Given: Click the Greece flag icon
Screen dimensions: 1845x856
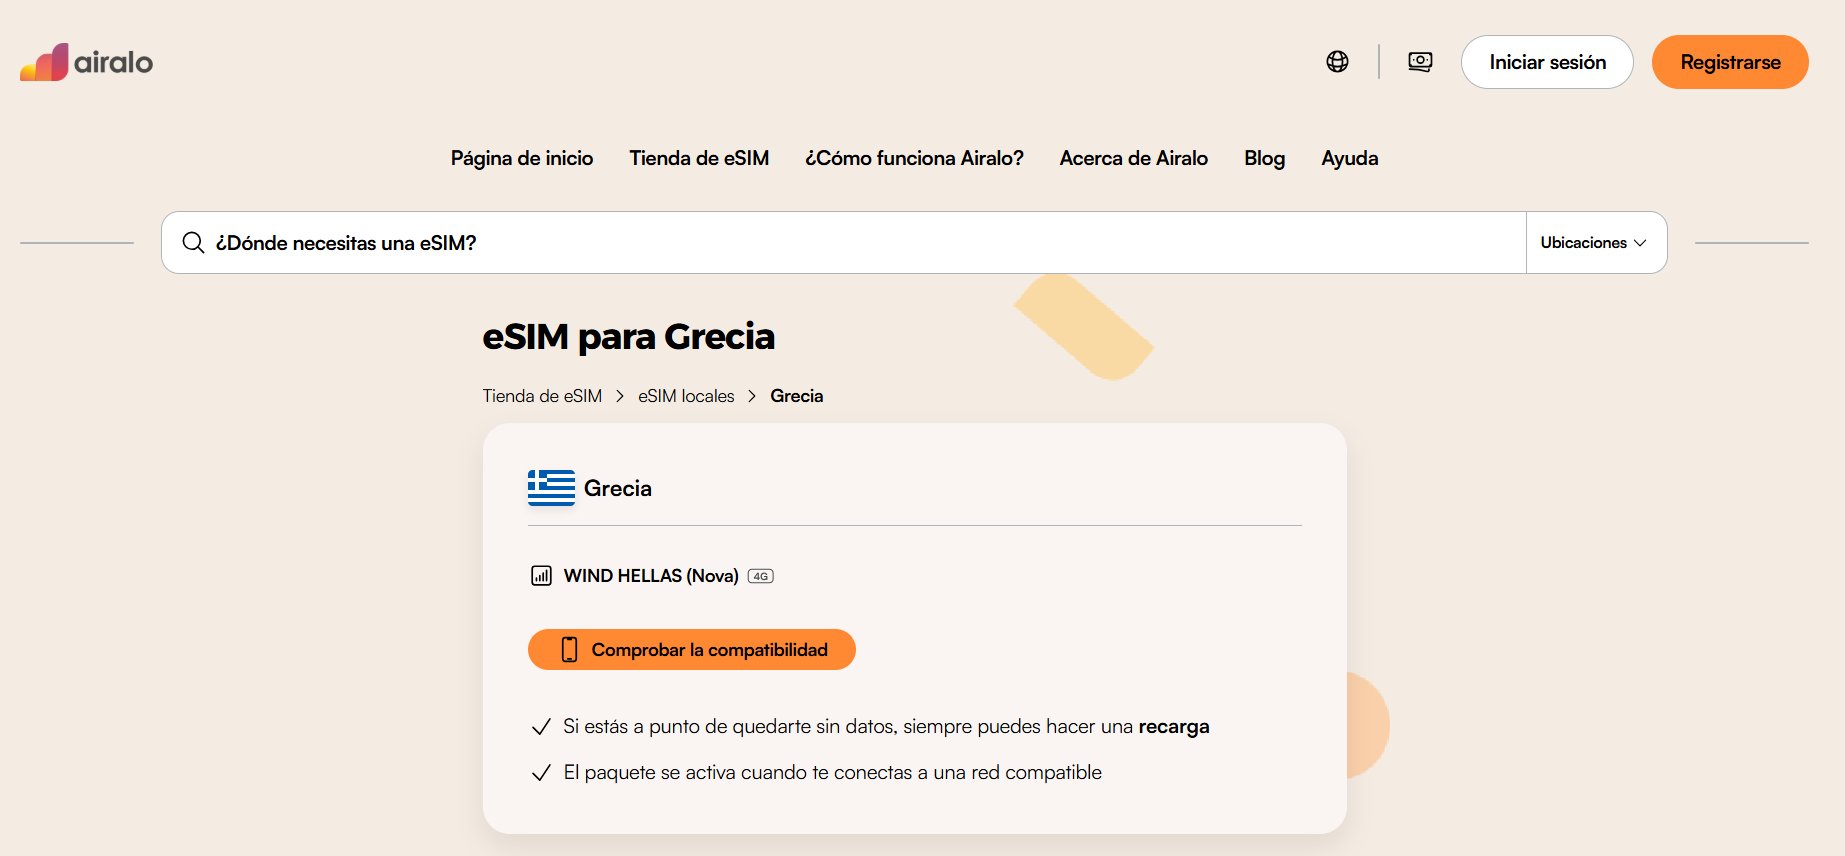Looking at the screenshot, I should tap(551, 488).
